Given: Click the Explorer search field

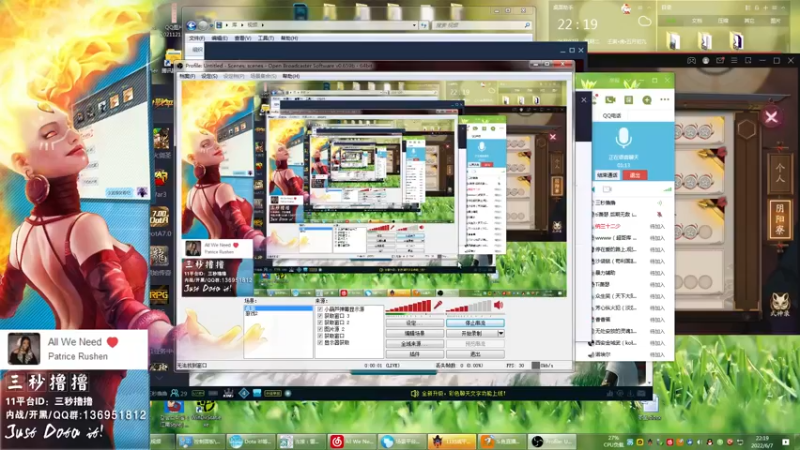Looking at the screenshot, I should point(481,25).
